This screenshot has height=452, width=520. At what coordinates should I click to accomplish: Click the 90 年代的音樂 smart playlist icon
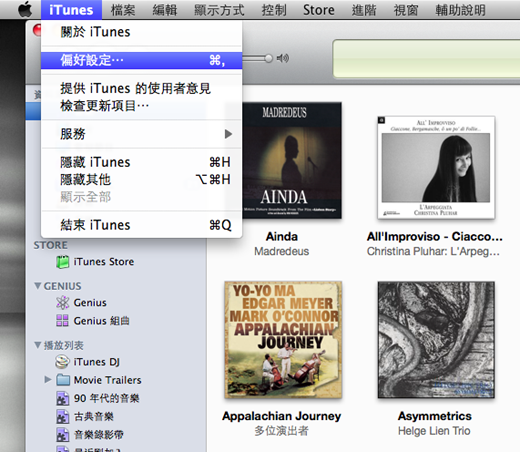tap(63, 398)
